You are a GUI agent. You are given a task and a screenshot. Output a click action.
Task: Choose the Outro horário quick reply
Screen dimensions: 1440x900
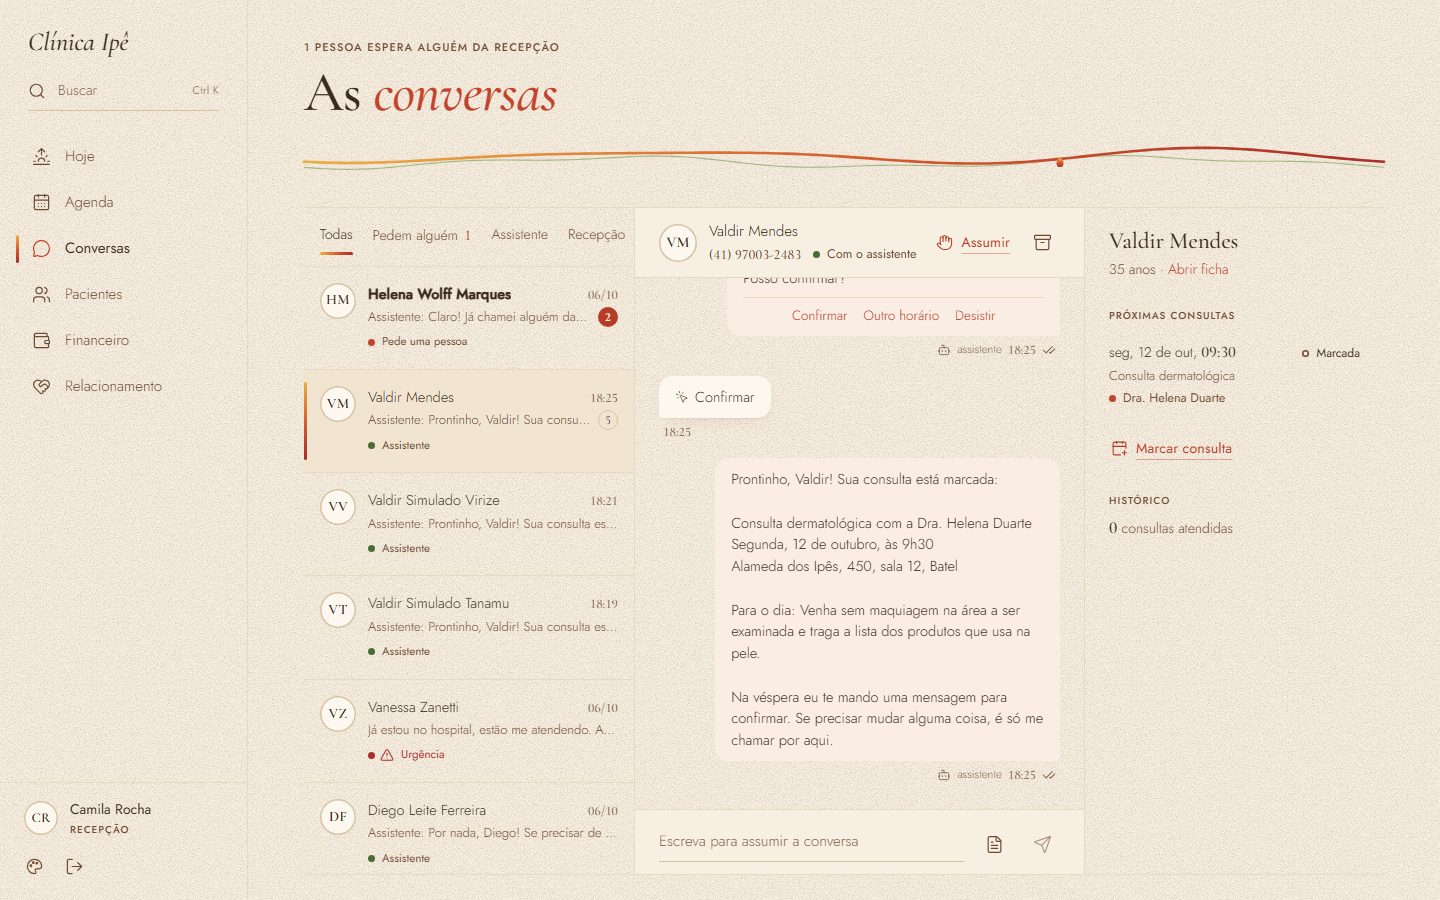click(901, 315)
